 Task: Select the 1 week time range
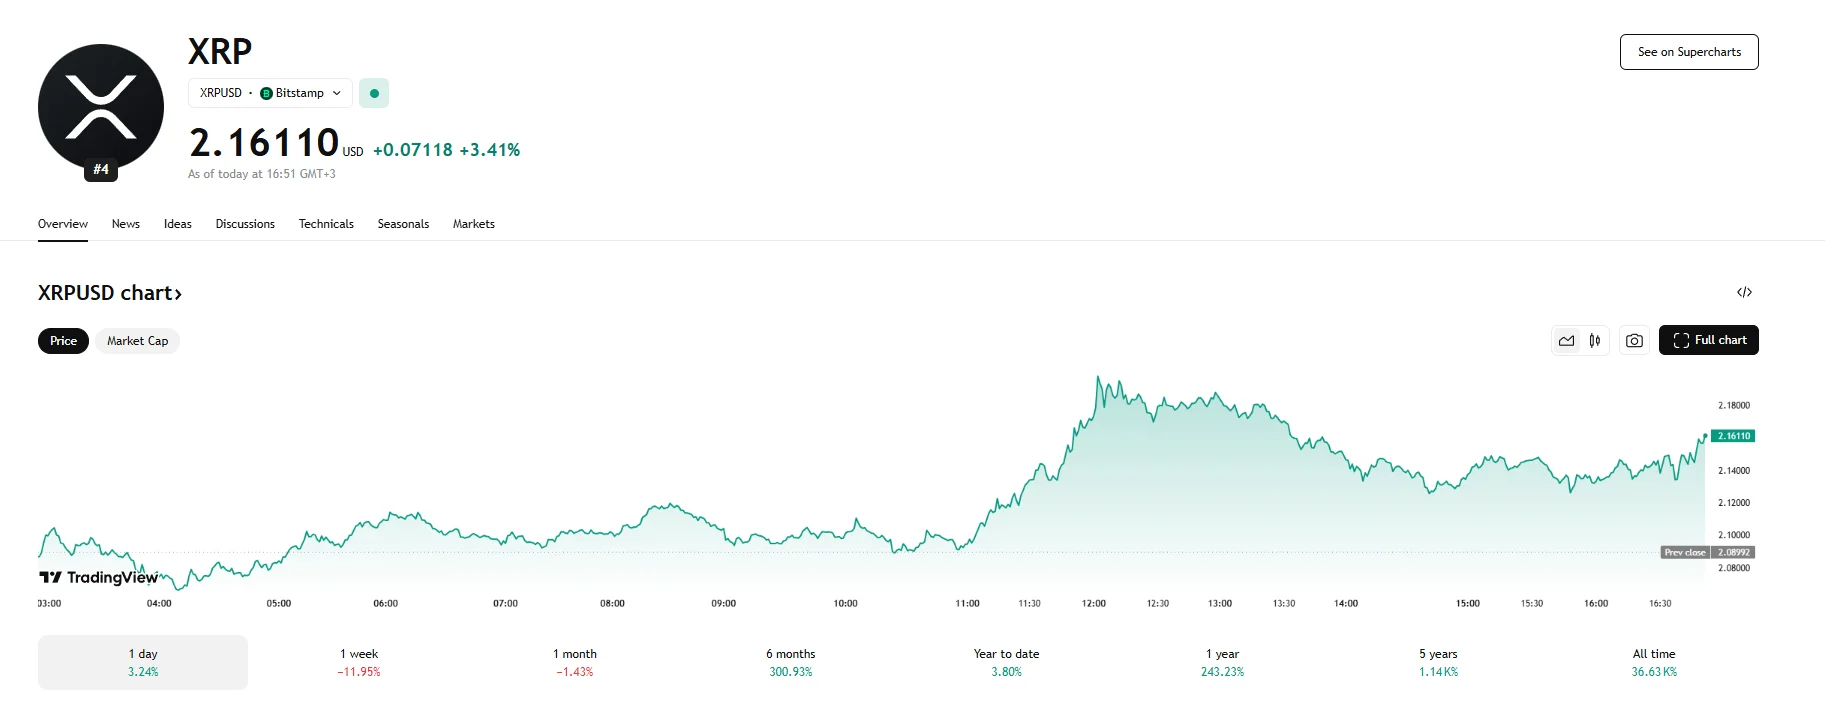[359, 662]
